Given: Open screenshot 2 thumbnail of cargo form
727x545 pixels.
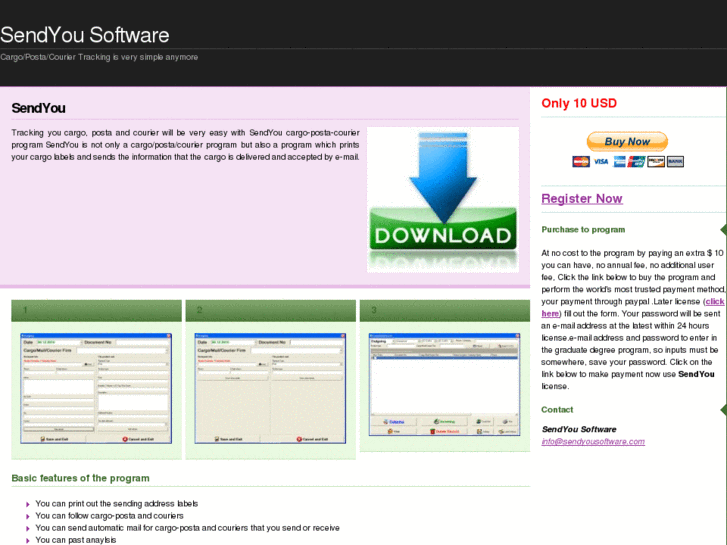Looking at the screenshot, I should click(270, 388).
